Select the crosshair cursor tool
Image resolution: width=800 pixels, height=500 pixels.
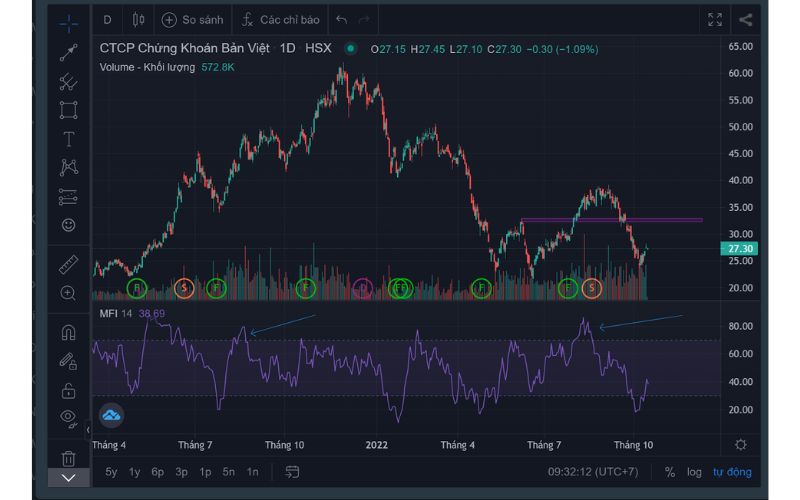(68, 22)
